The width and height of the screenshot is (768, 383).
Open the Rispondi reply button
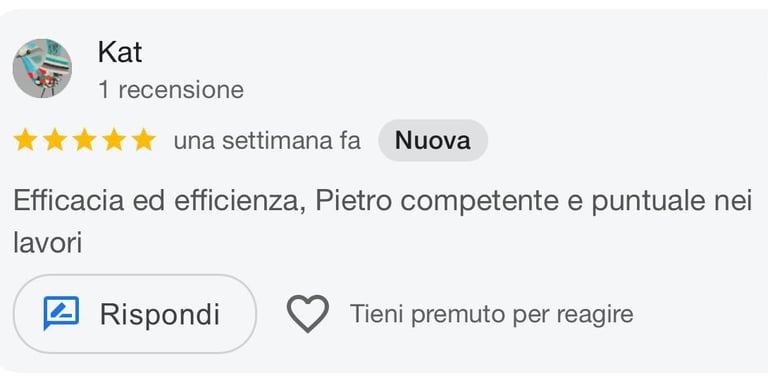click(x=135, y=314)
